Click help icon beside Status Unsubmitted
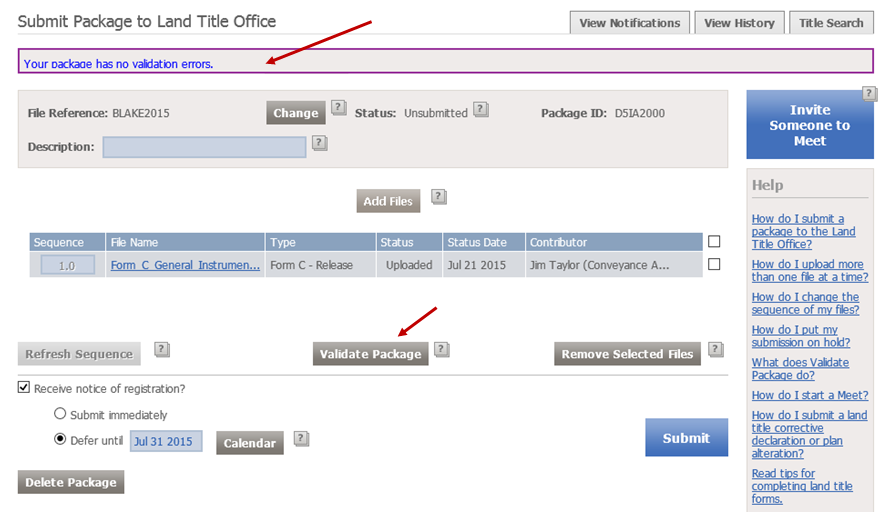Viewport: 887px width, 512px height. 481,109
